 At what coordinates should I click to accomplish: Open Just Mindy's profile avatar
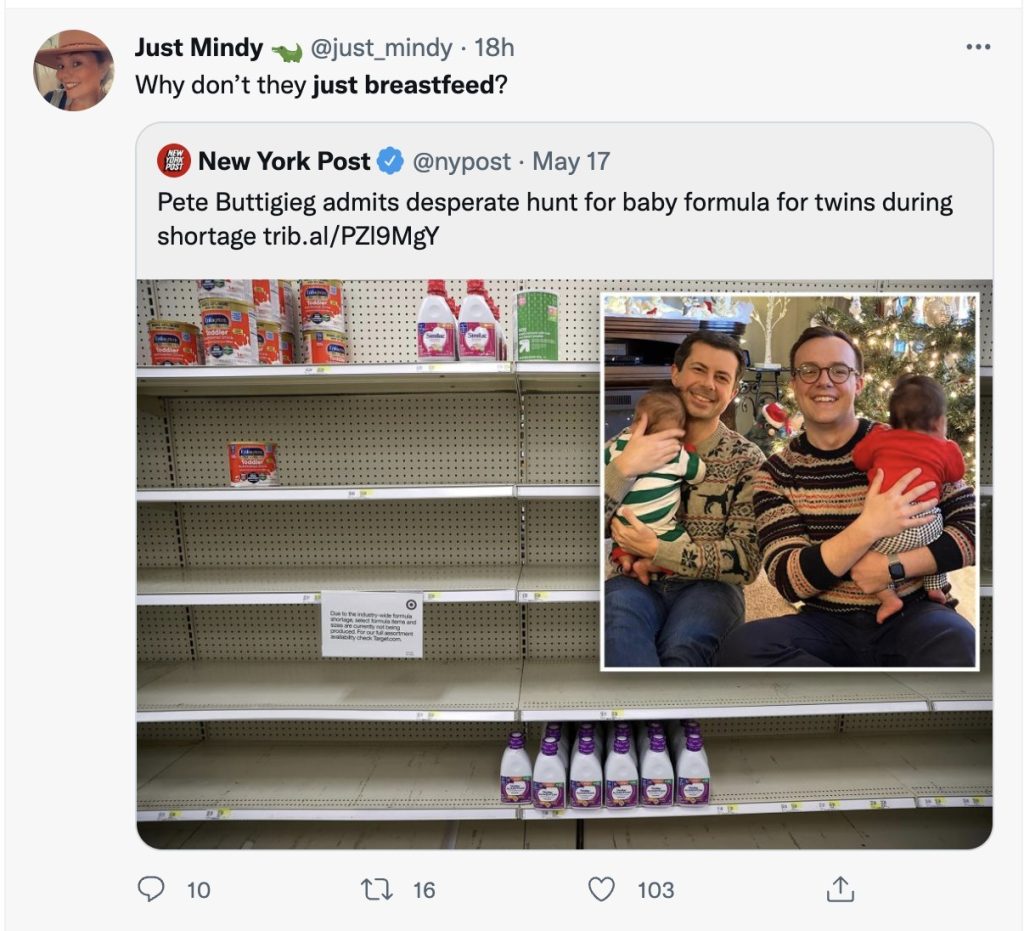[x=74, y=70]
